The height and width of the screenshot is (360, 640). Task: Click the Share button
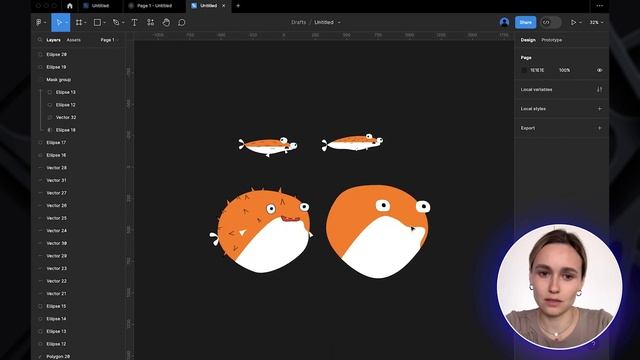point(525,22)
